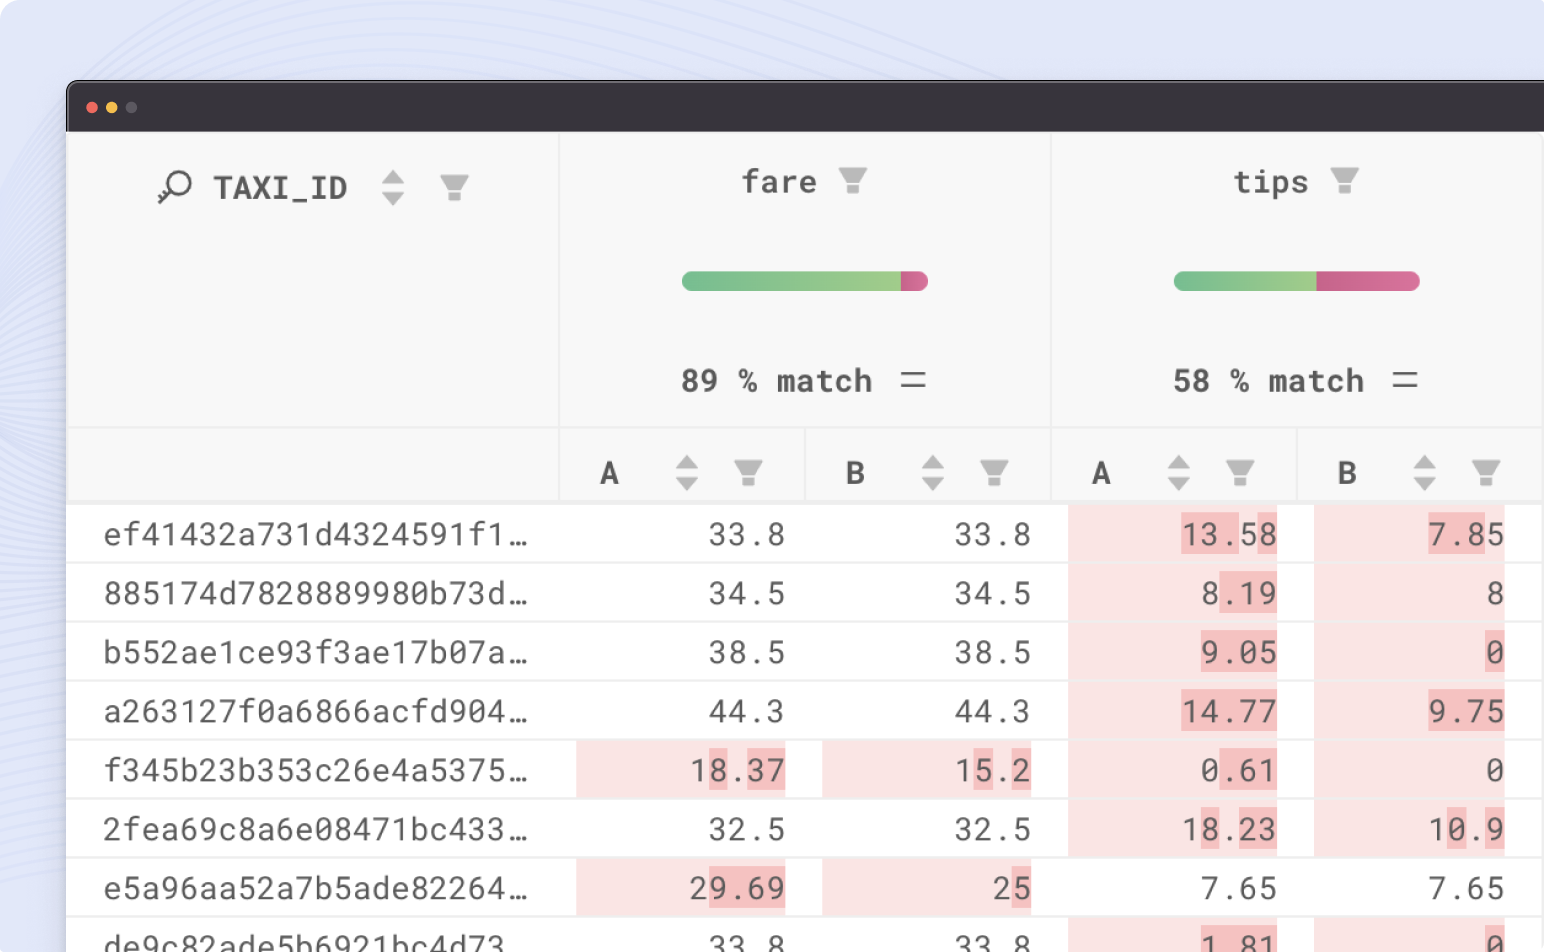This screenshot has width=1544, height=952.
Task: Select the highlighted 18.37 fare cell
Action: (x=737, y=770)
